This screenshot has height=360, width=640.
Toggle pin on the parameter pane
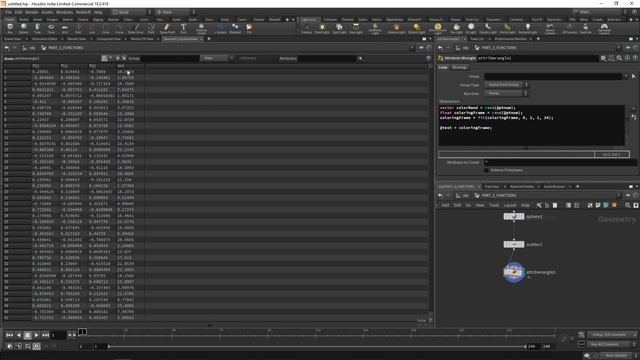pos(628,48)
